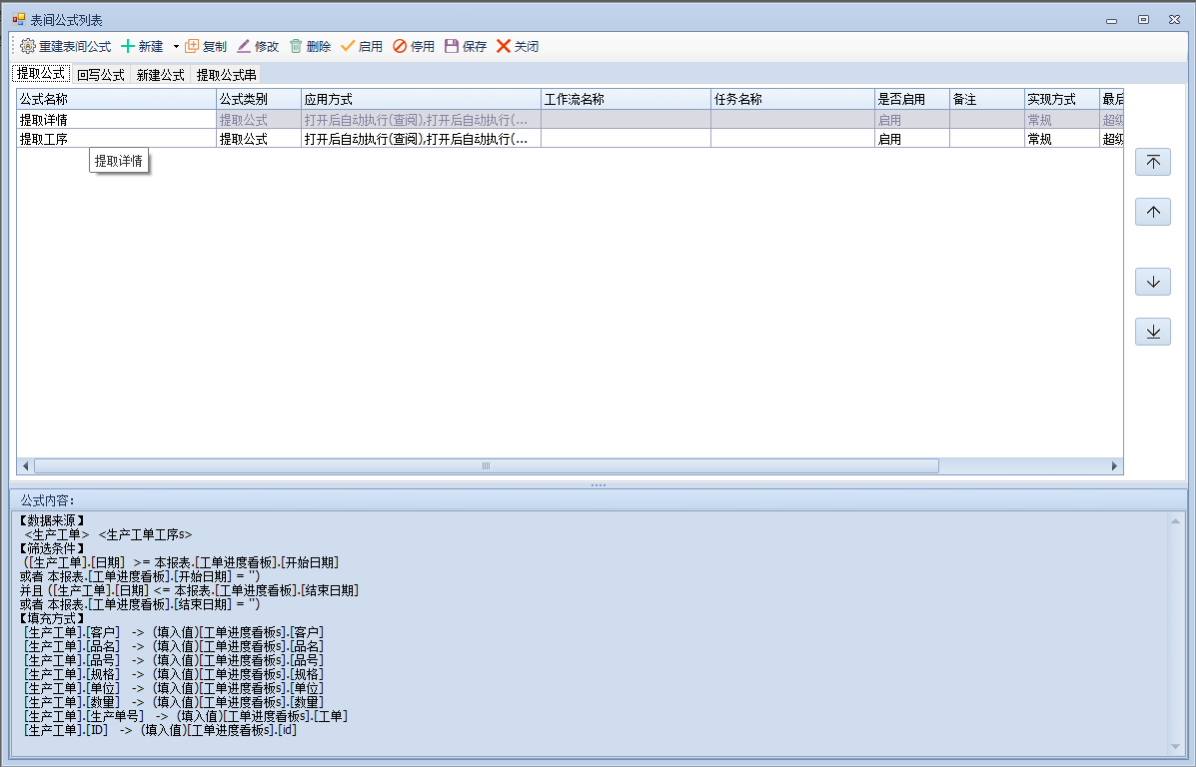
Task: Move row to bottom with the bottom arrow button
Action: pyautogui.click(x=1152, y=332)
